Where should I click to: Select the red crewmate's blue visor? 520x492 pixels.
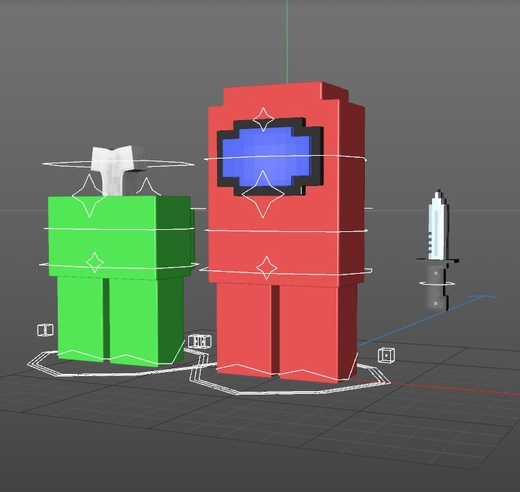pyautogui.click(x=267, y=156)
